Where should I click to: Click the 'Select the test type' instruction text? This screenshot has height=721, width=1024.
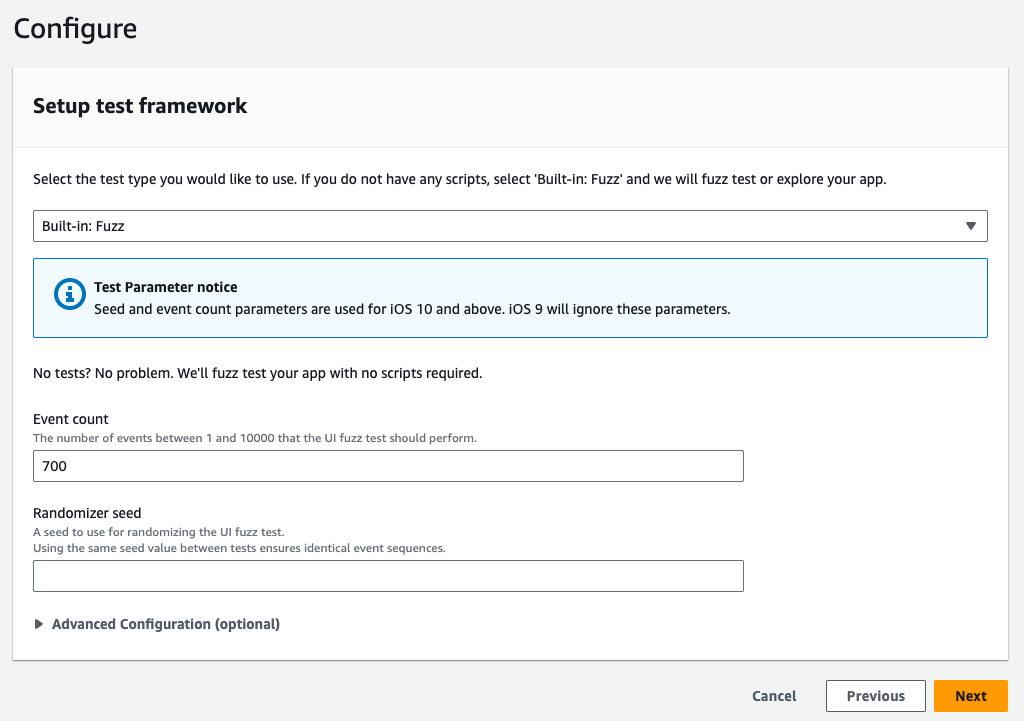click(x=459, y=180)
